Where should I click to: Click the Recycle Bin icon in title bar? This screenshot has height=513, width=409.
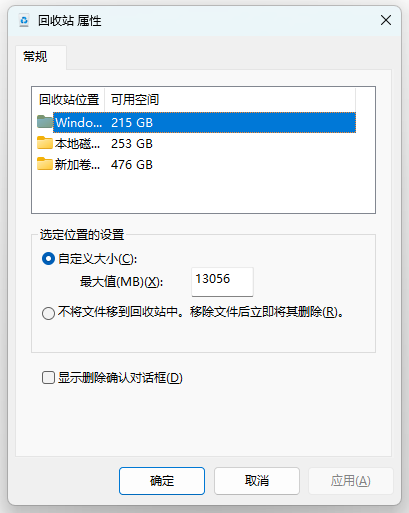point(24,21)
